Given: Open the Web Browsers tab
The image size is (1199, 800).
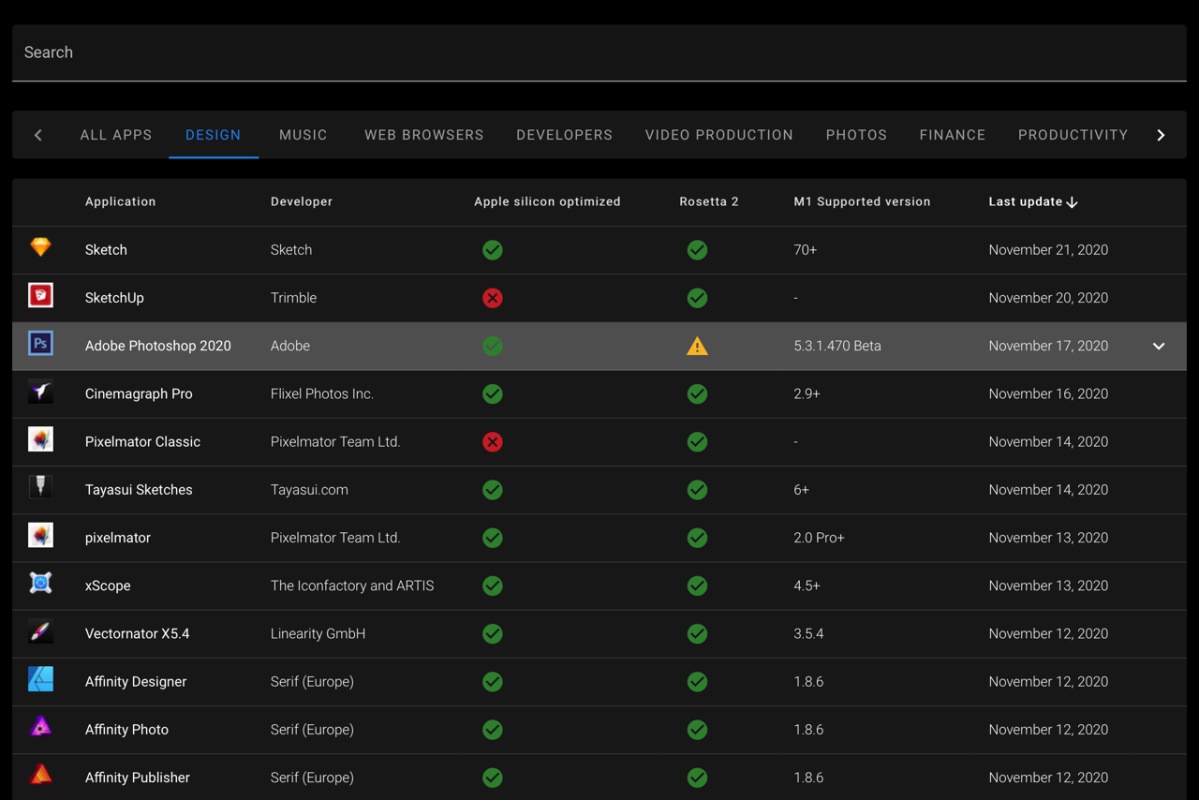Looking at the screenshot, I should click(x=424, y=135).
